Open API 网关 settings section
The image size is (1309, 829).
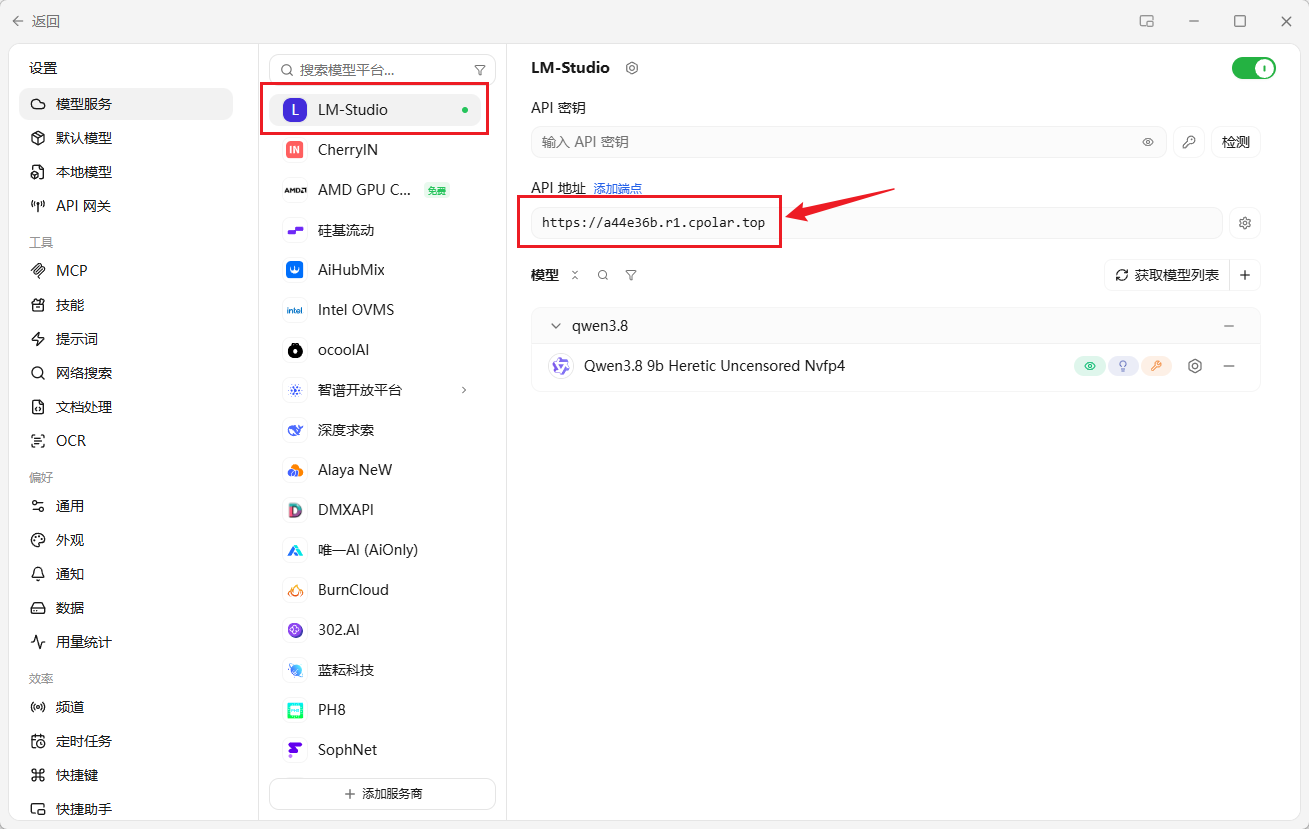[x=126, y=206]
